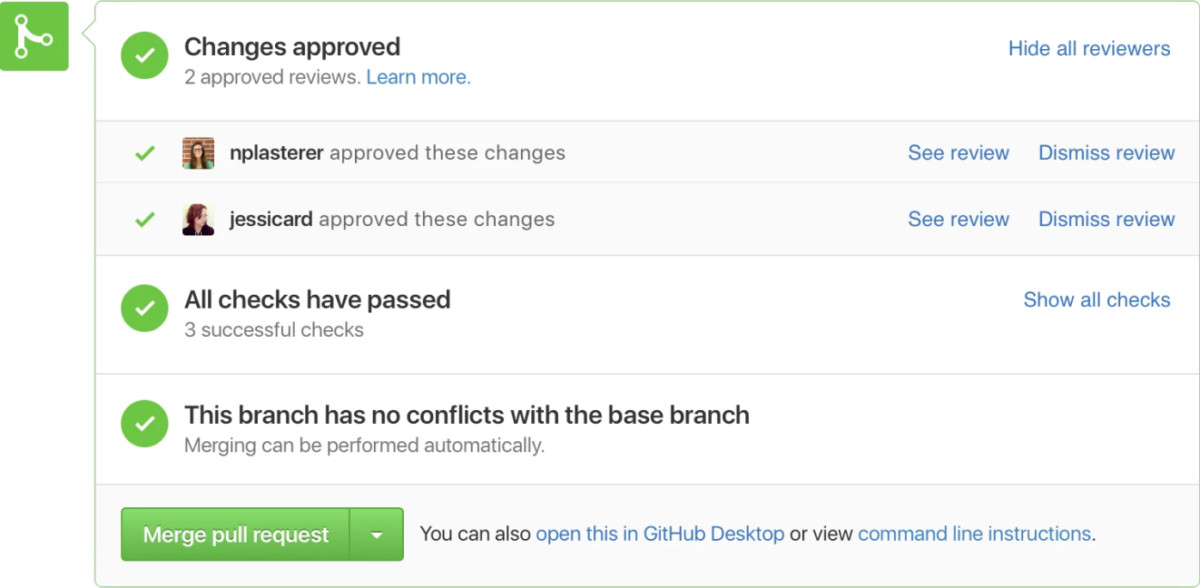Image resolution: width=1200 pixels, height=588 pixels.
Task: Open the Learn more link
Action: pyautogui.click(x=418, y=76)
